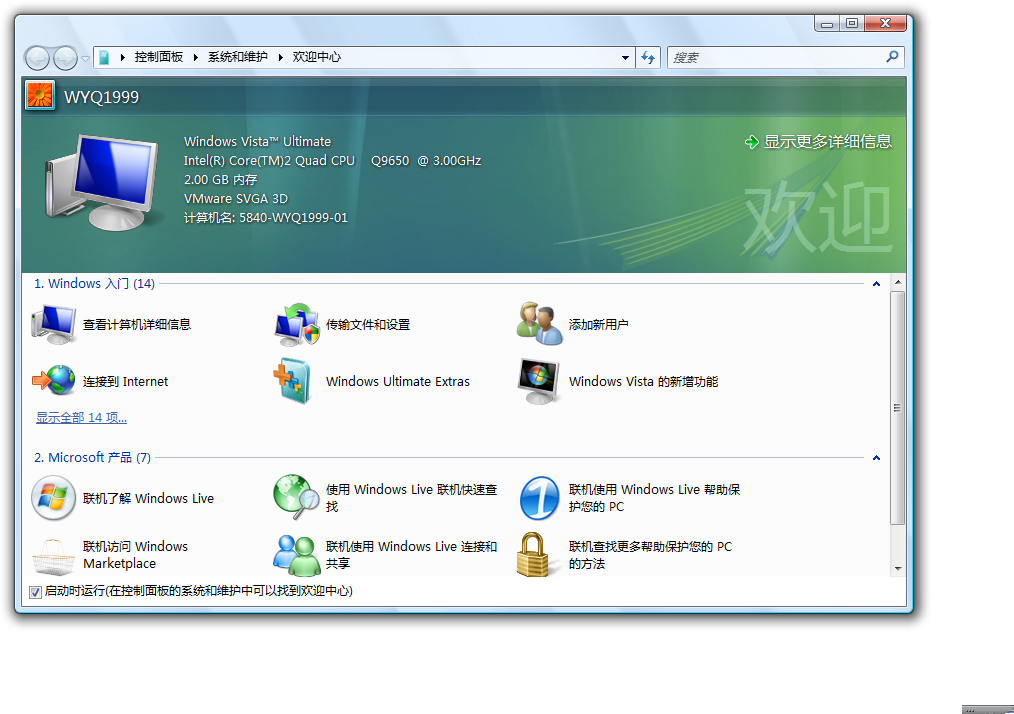
Task: Click Windows Live 连接和共享 people icon
Action: point(296,555)
